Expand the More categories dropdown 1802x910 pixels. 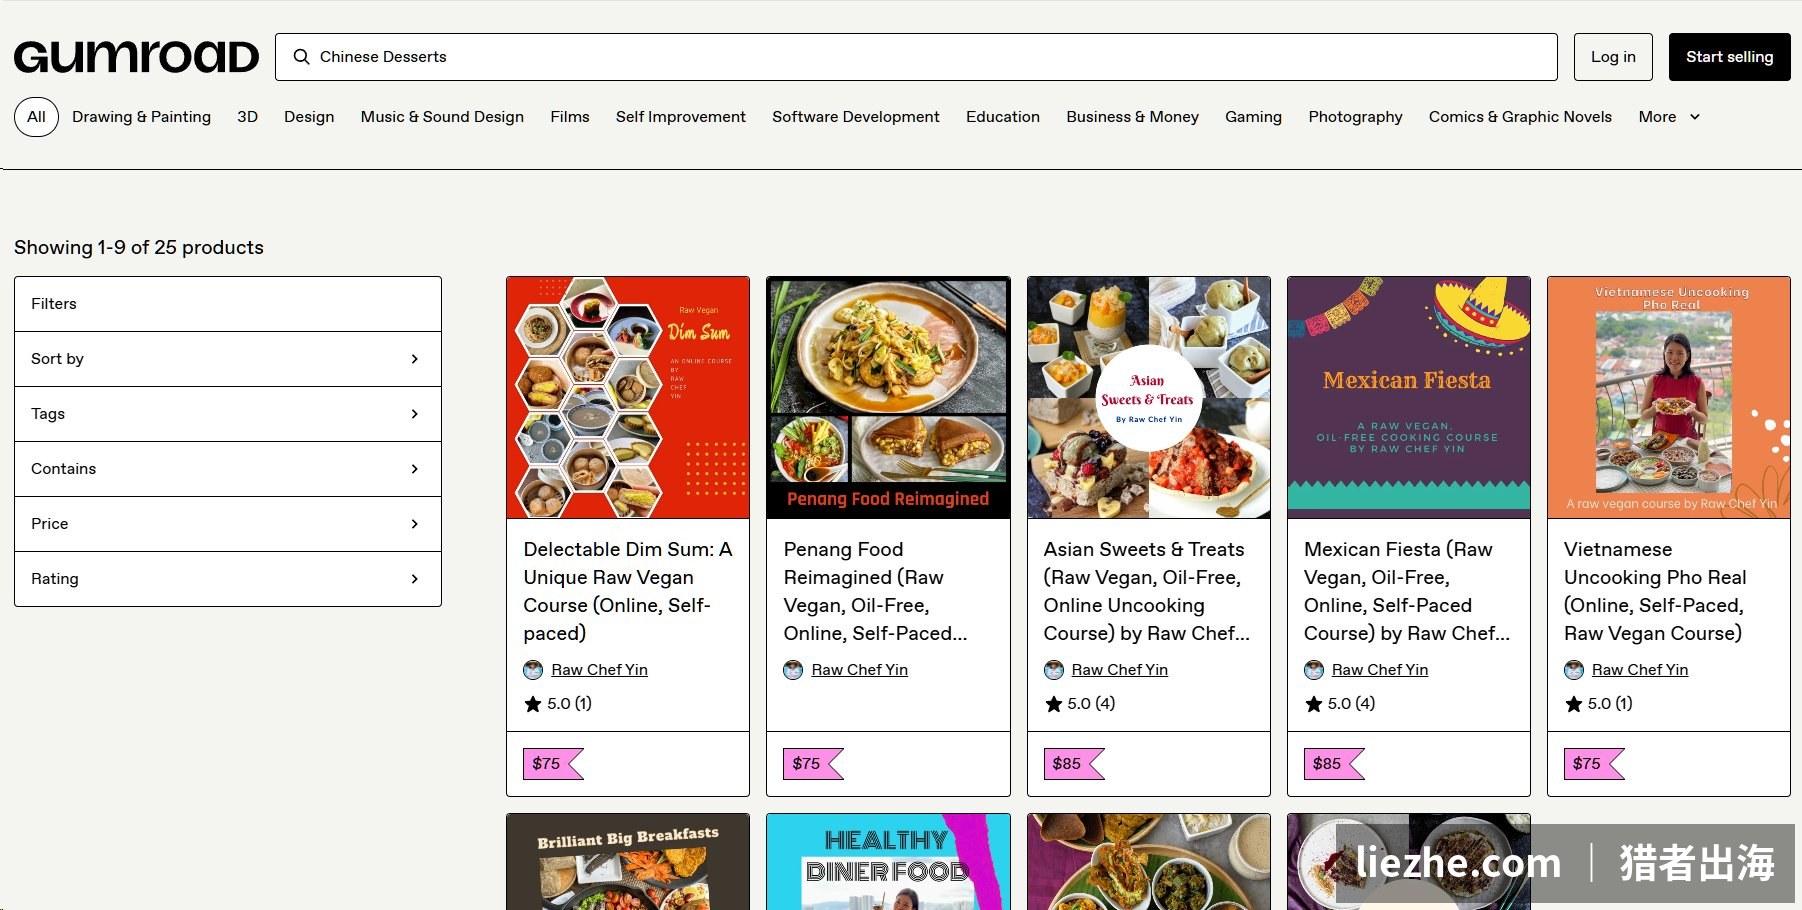tap(1669, 117)
